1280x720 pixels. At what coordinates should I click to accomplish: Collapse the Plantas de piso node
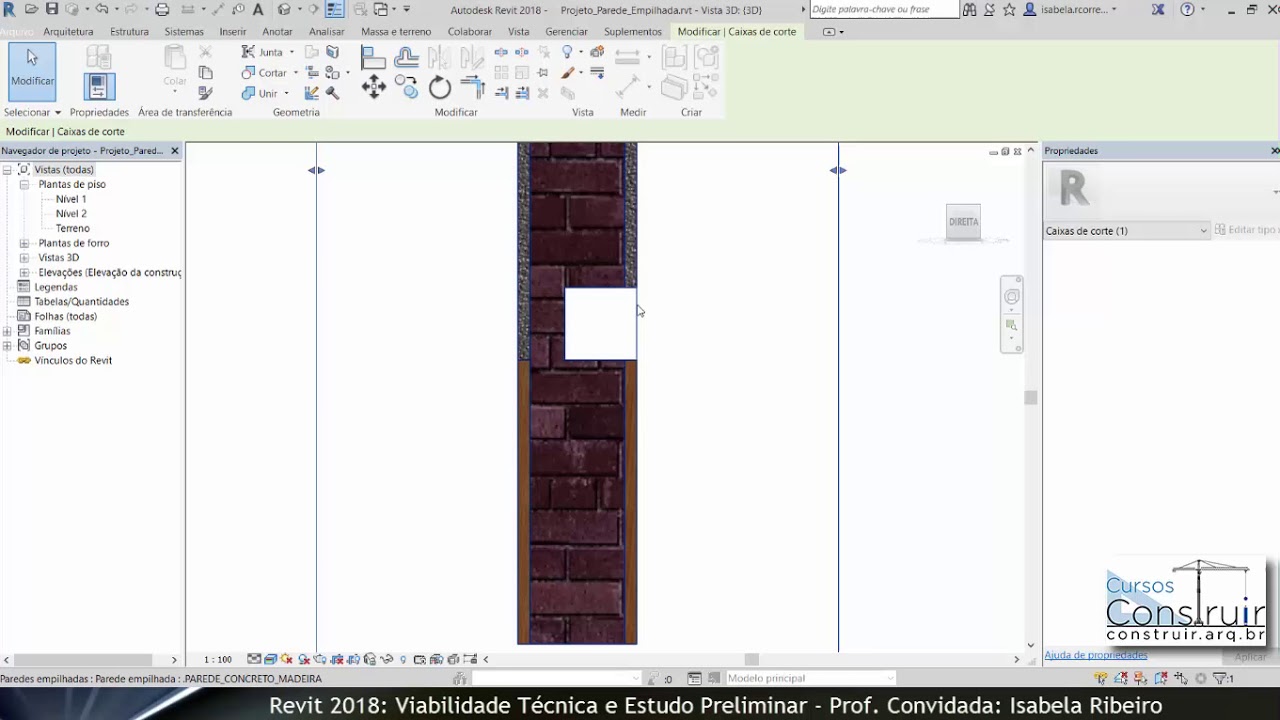24,185
